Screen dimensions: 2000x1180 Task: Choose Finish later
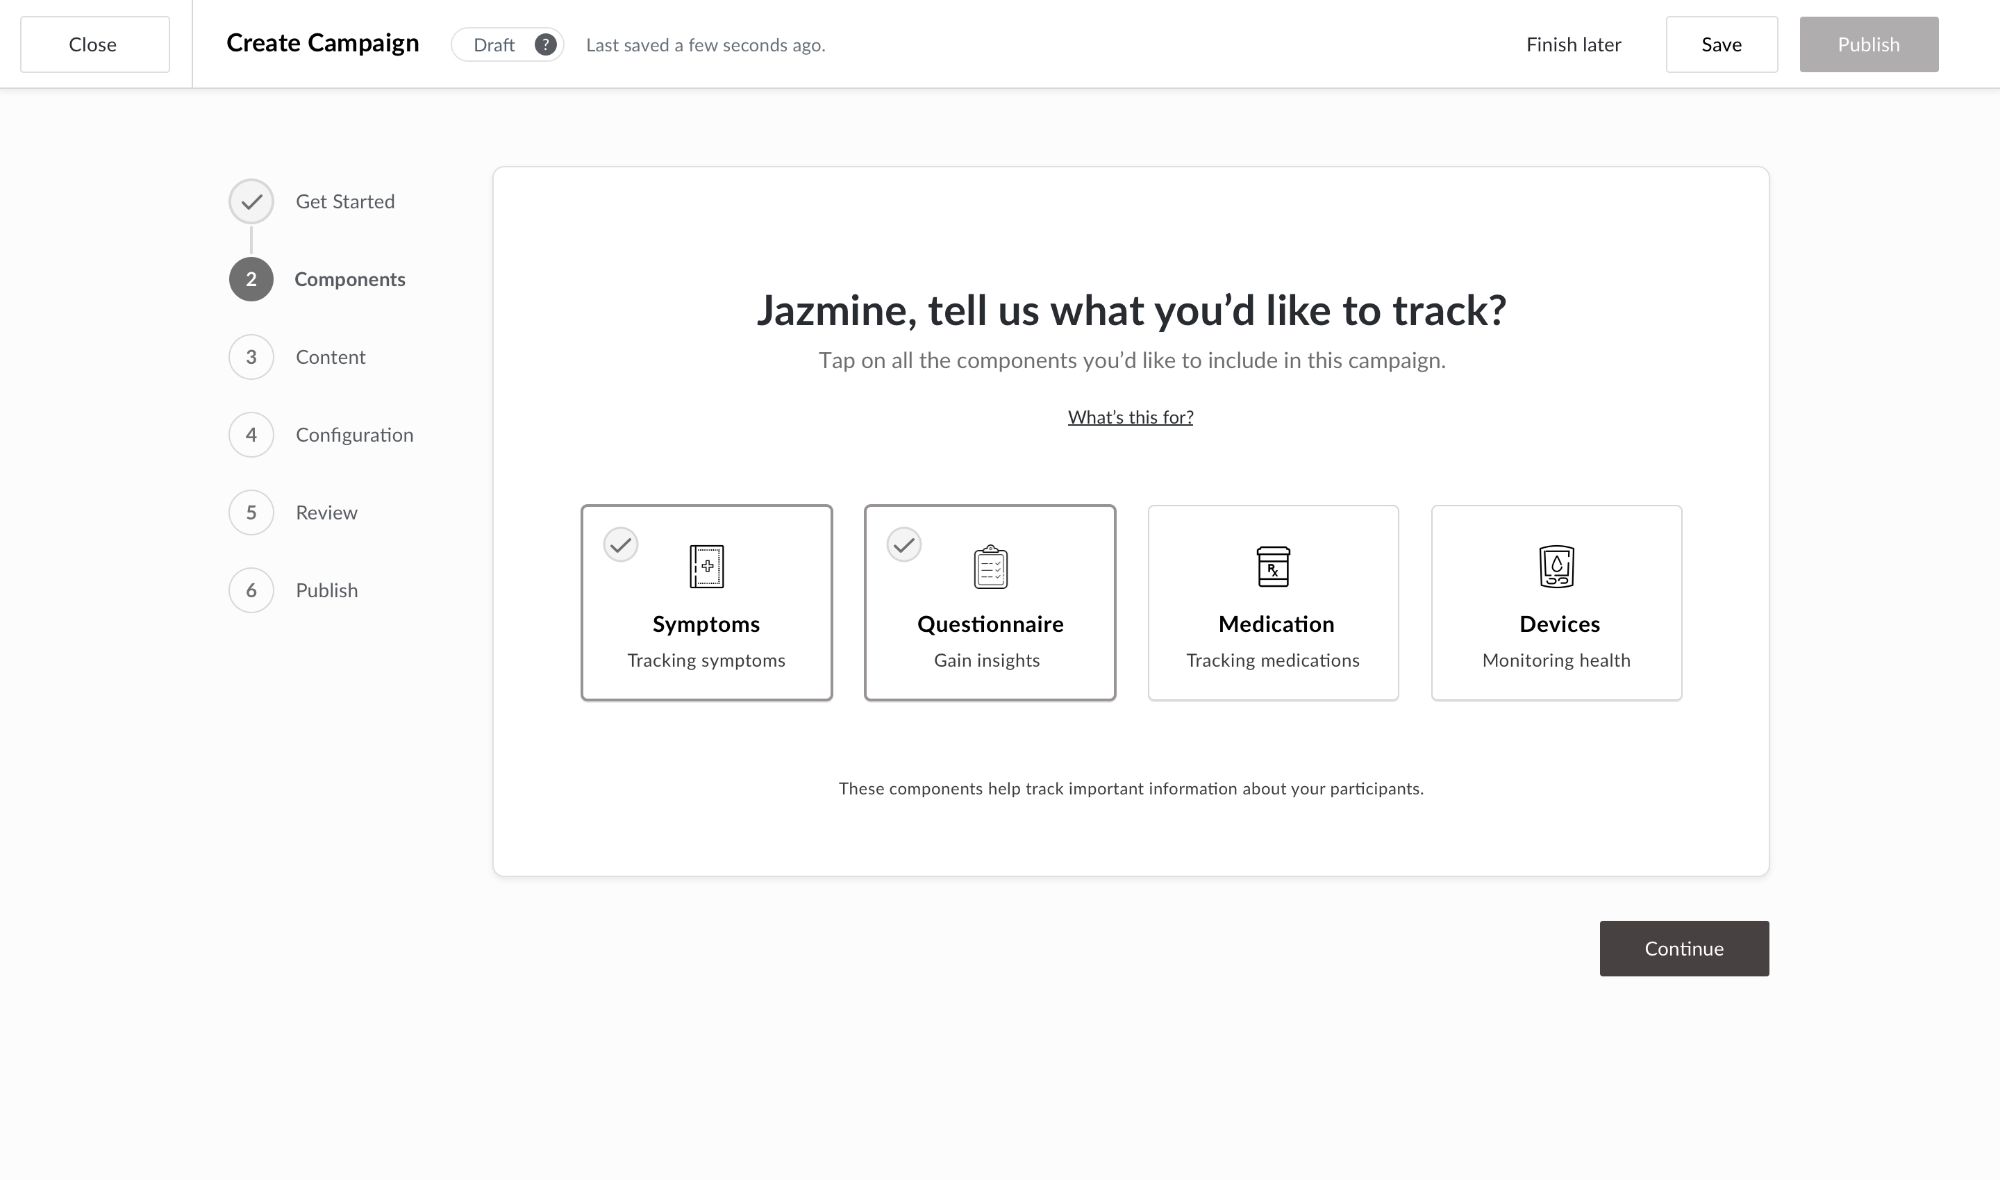(1573, 45)
